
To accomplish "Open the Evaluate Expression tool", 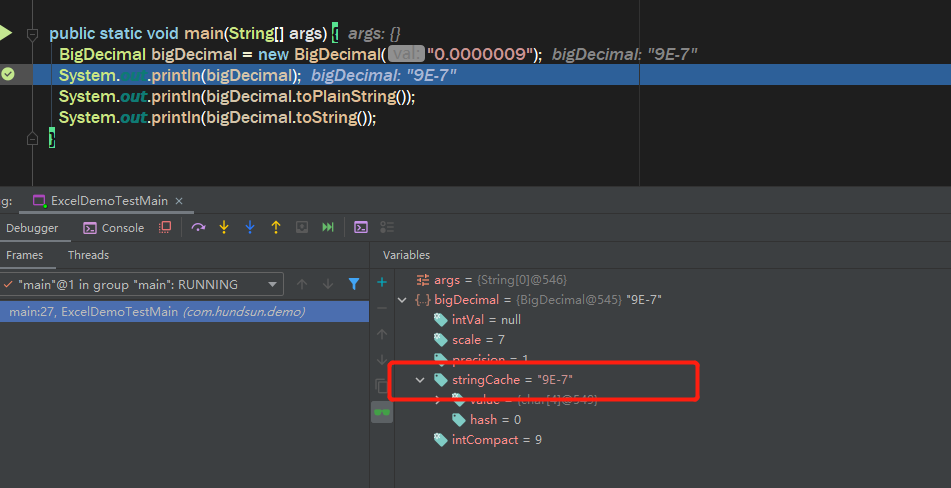I will point(361,227).
